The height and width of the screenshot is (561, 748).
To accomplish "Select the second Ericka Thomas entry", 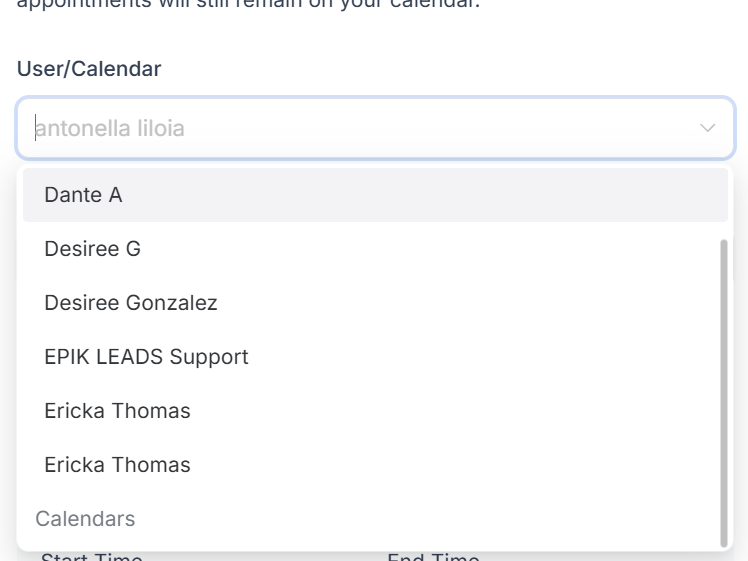I will pos(117,465).
